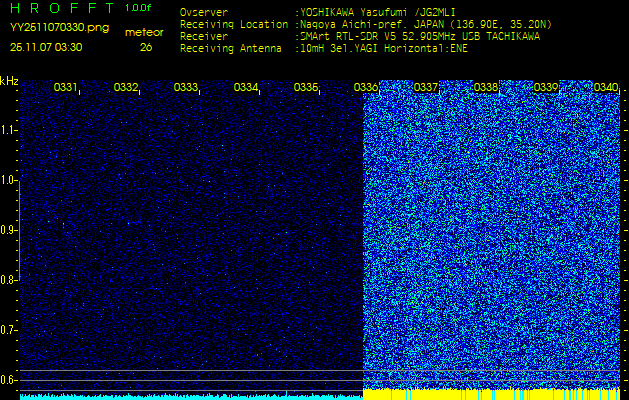Click the meteor label
Viewport: 629px width, 400px height.
coord(144,32)
